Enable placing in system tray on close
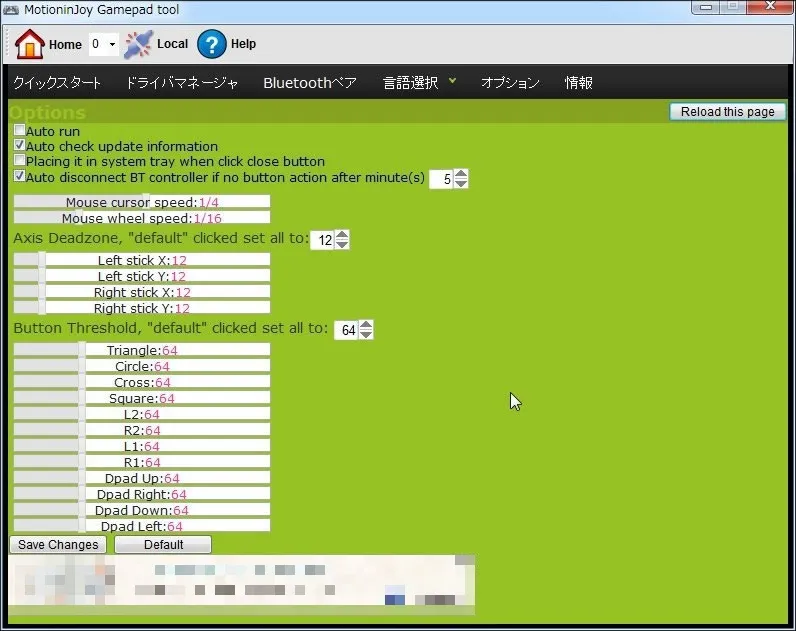This screenshot has height=631, width=796. click(19, 160)
